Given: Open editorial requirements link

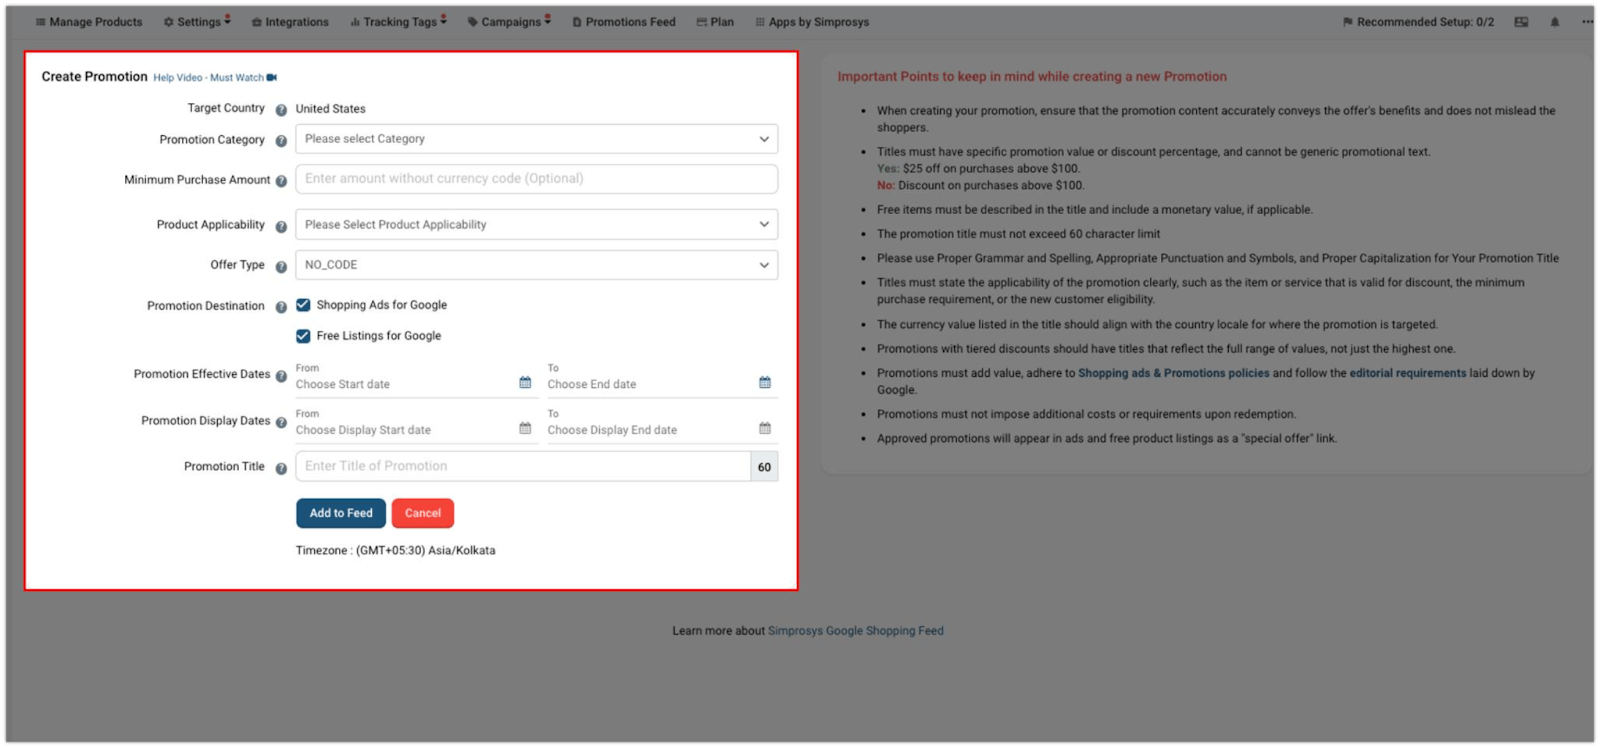Looking at the screenshot, I should (1408, 373).
